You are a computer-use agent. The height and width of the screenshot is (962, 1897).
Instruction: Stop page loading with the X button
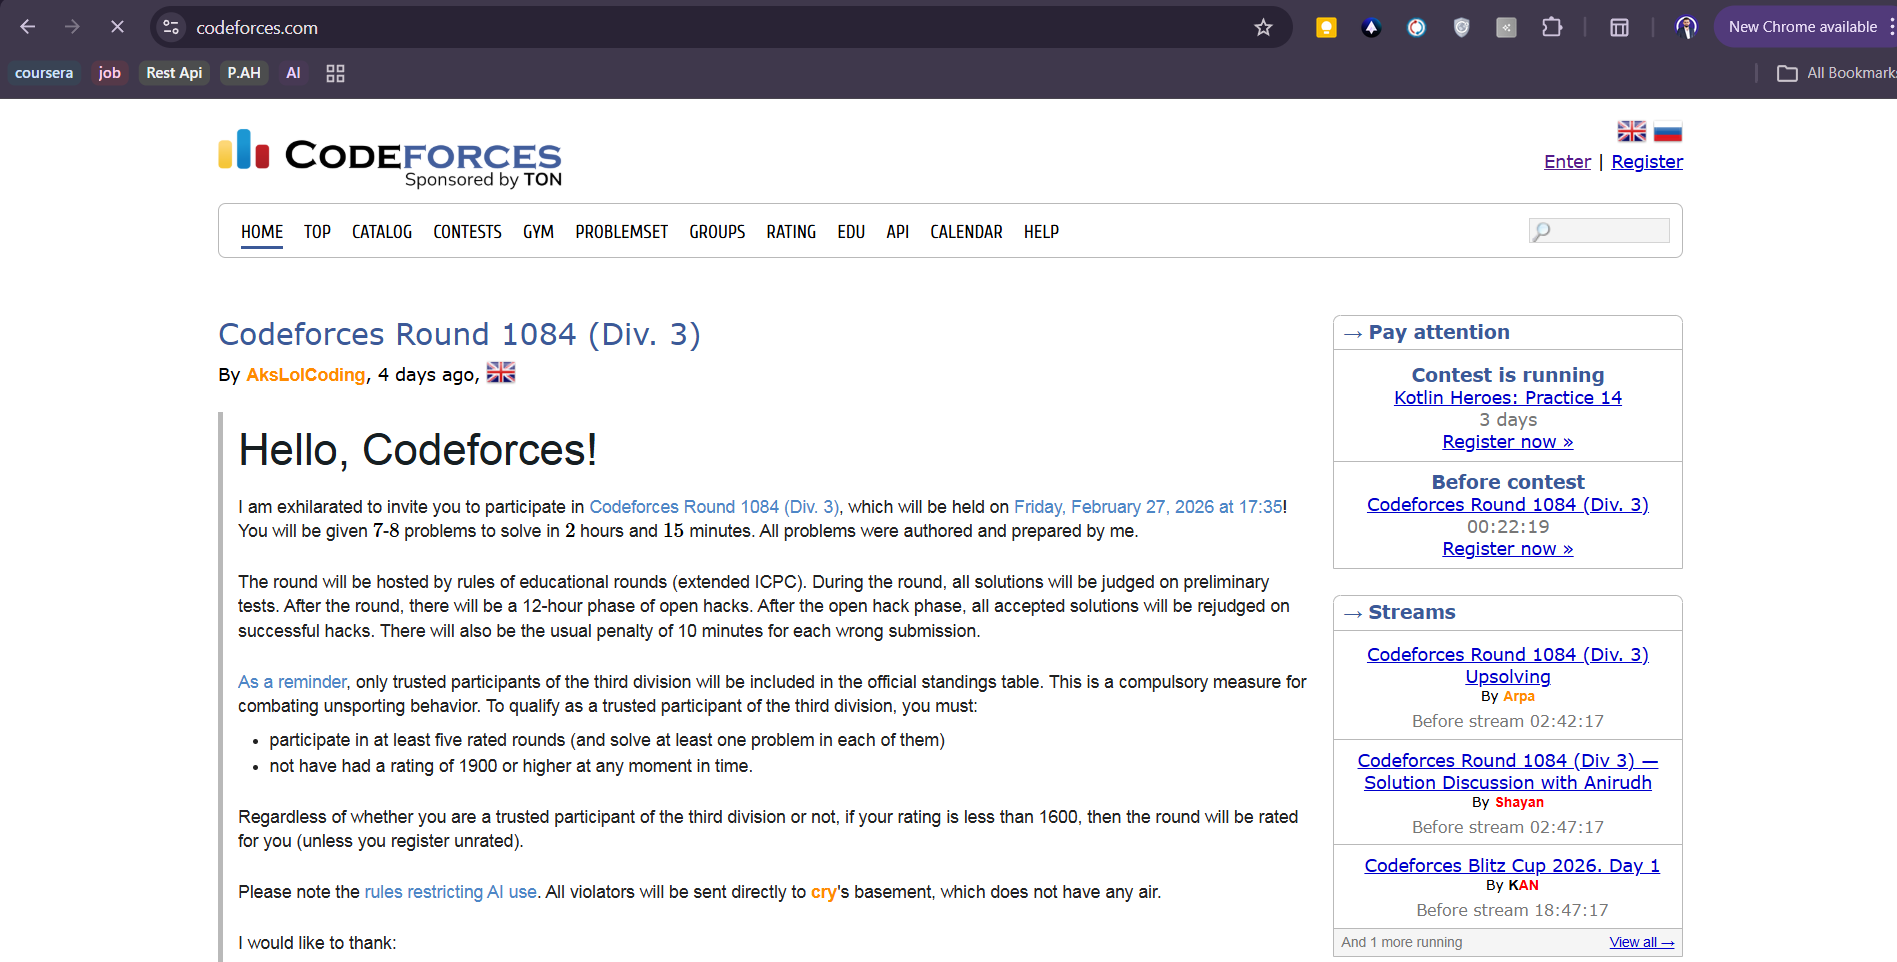117,27
